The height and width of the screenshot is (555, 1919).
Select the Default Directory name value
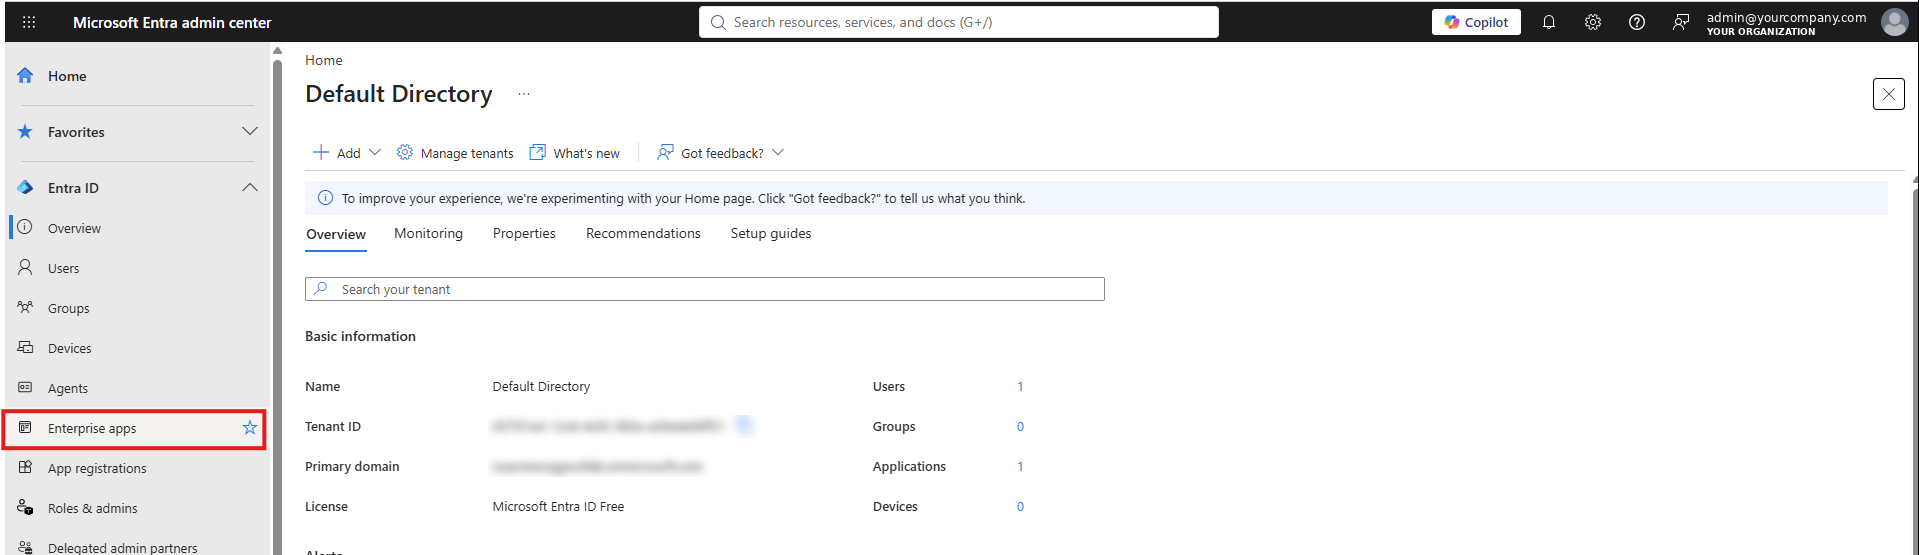point(541,386)
